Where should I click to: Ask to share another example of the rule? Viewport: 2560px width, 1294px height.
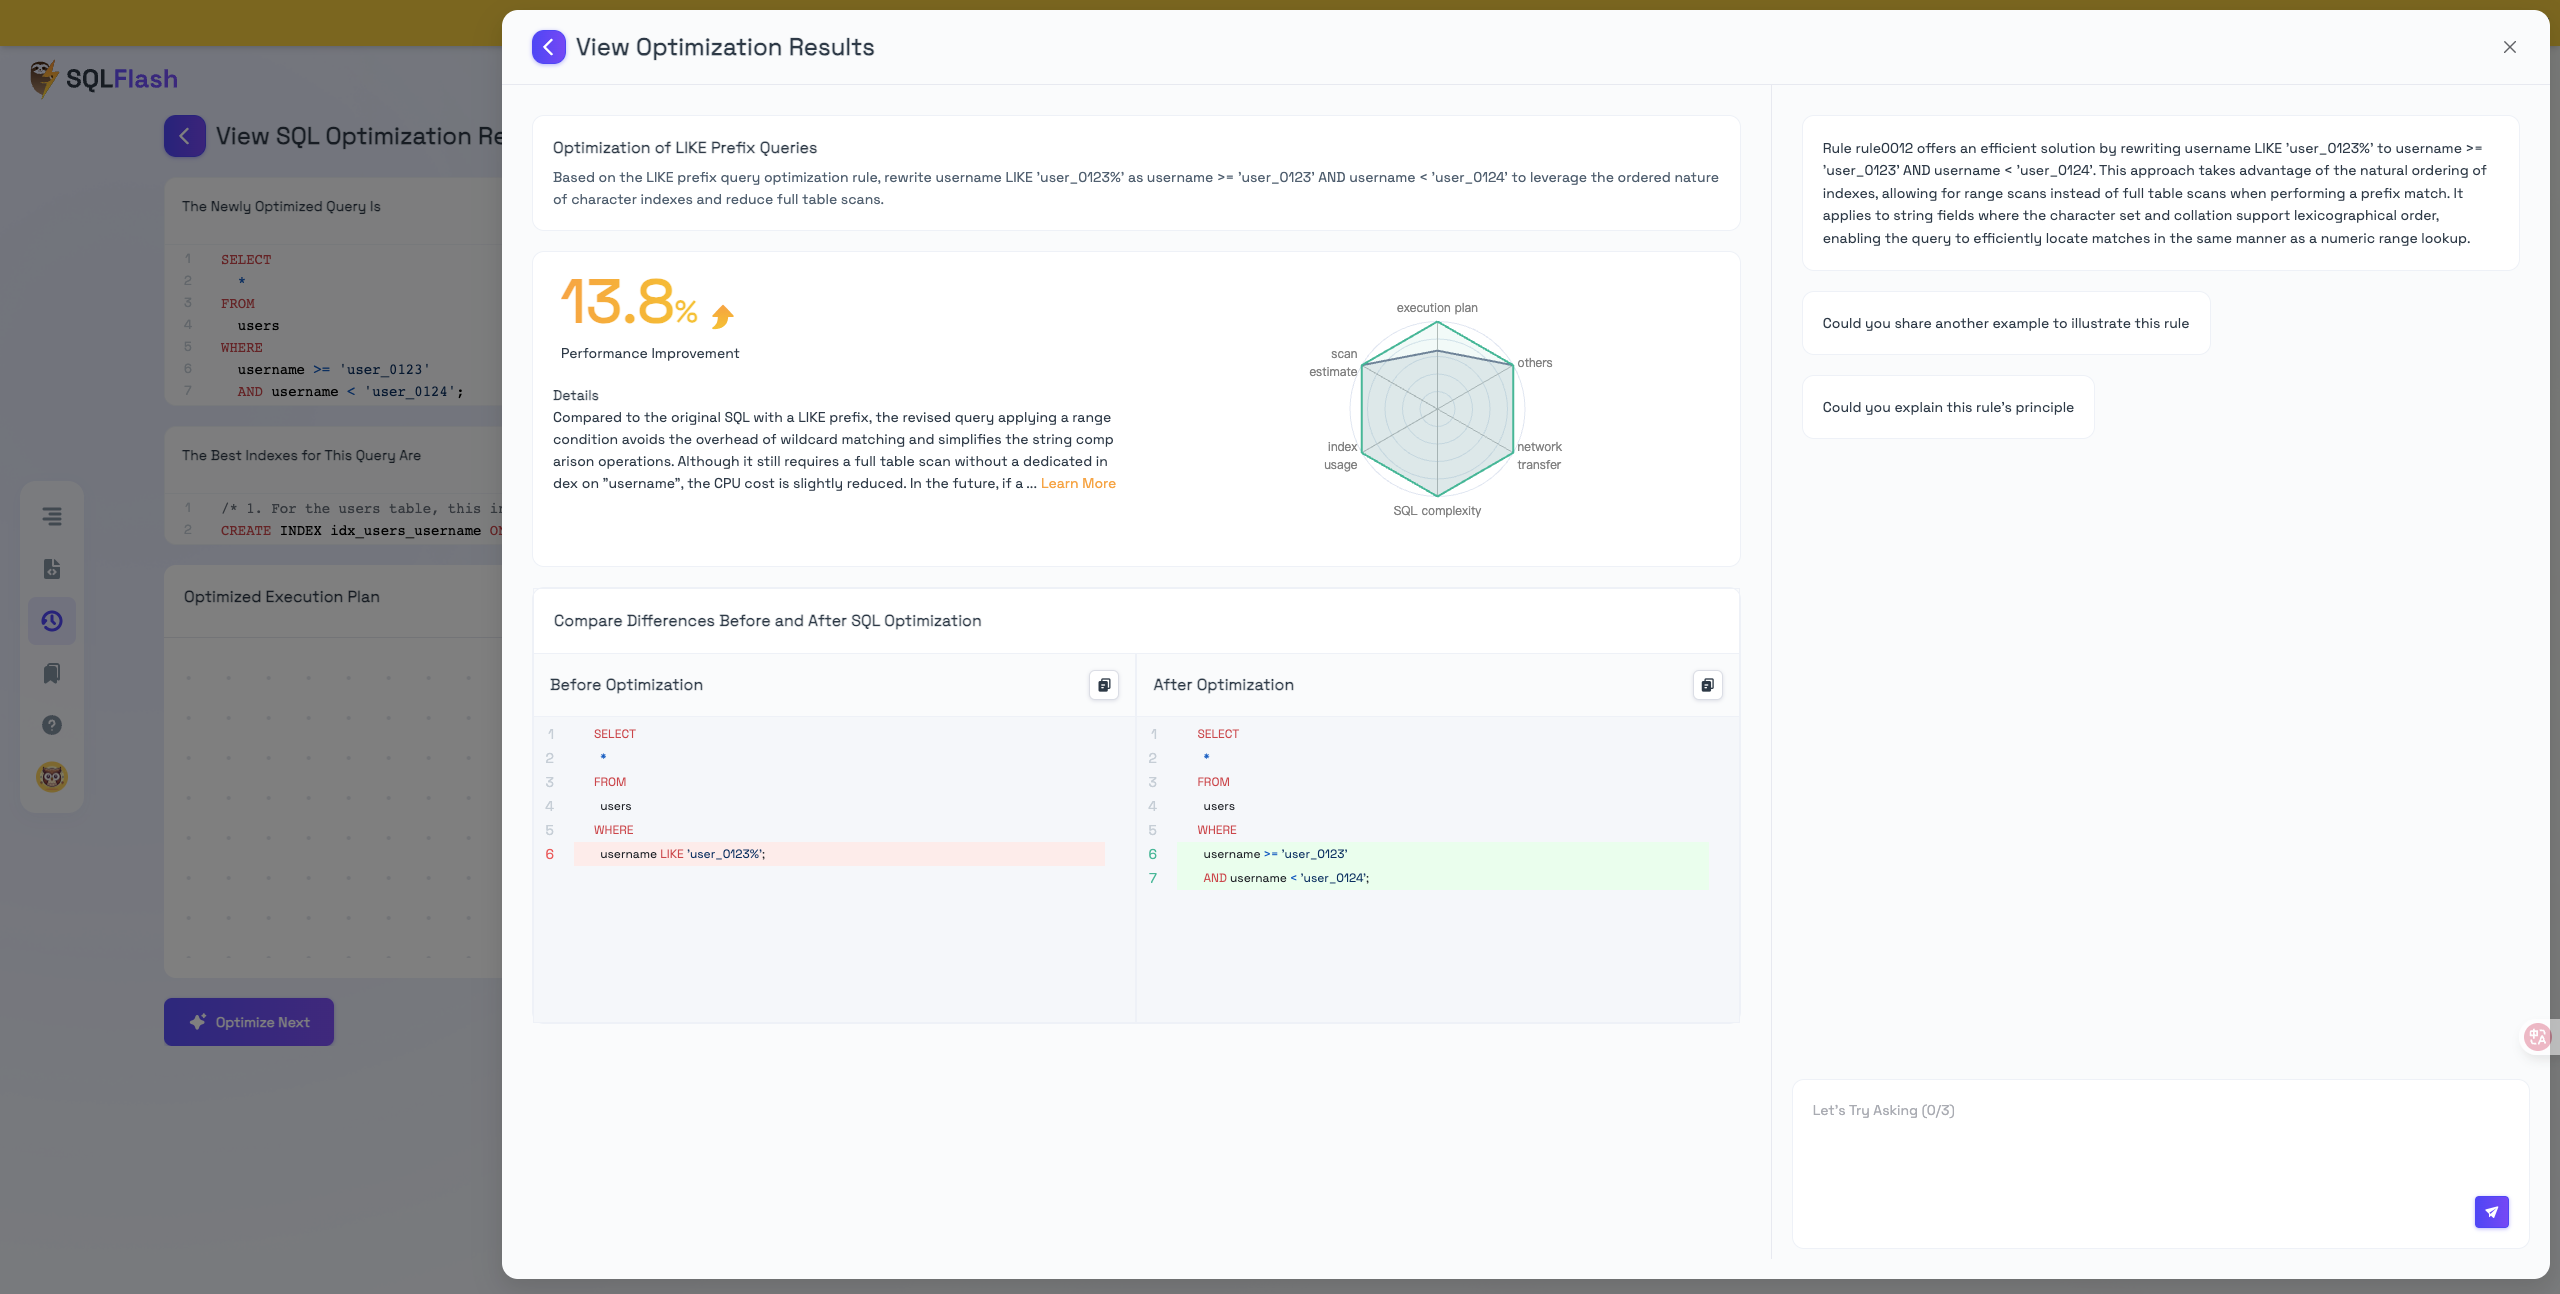click(x=2005, y=322)
